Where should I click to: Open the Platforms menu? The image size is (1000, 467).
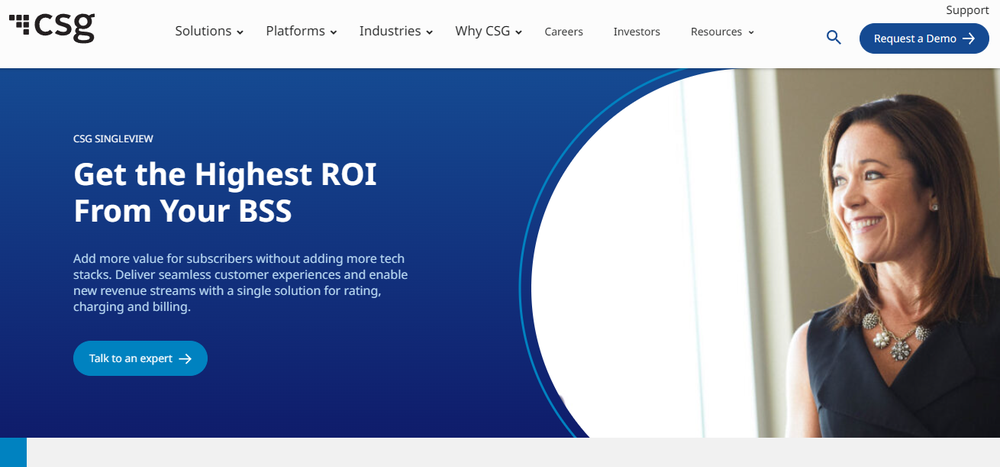point(295,31)
